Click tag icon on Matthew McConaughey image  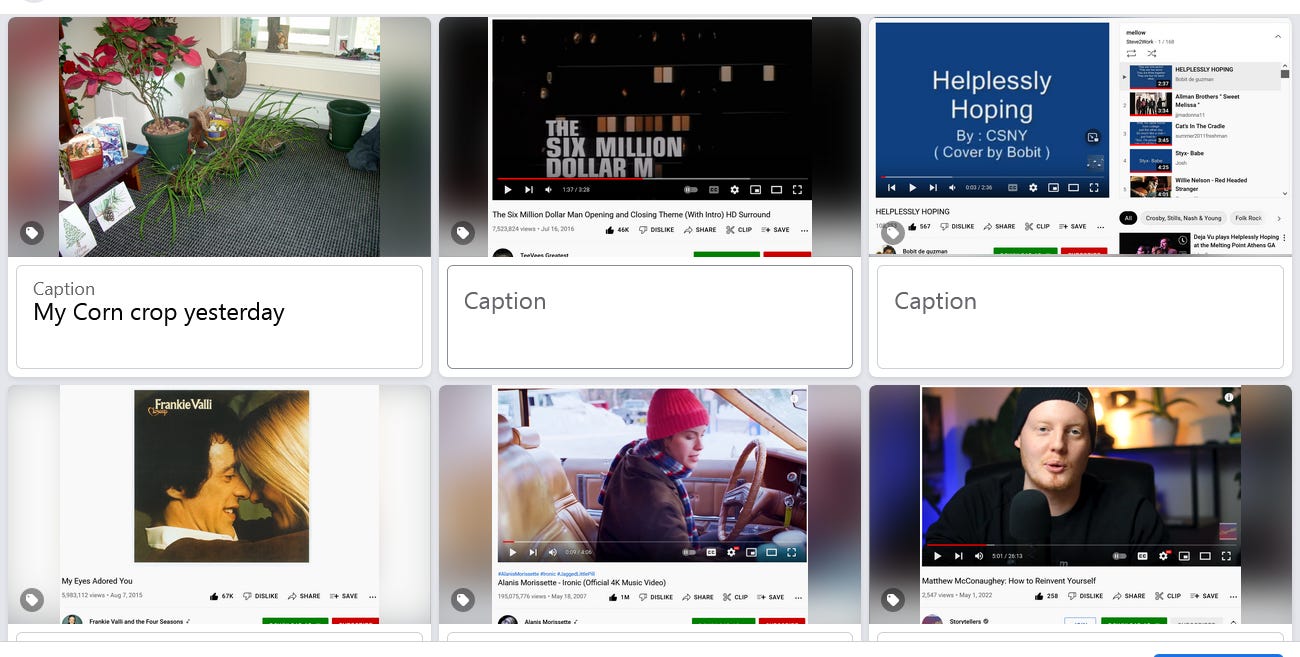pos(893,600)
